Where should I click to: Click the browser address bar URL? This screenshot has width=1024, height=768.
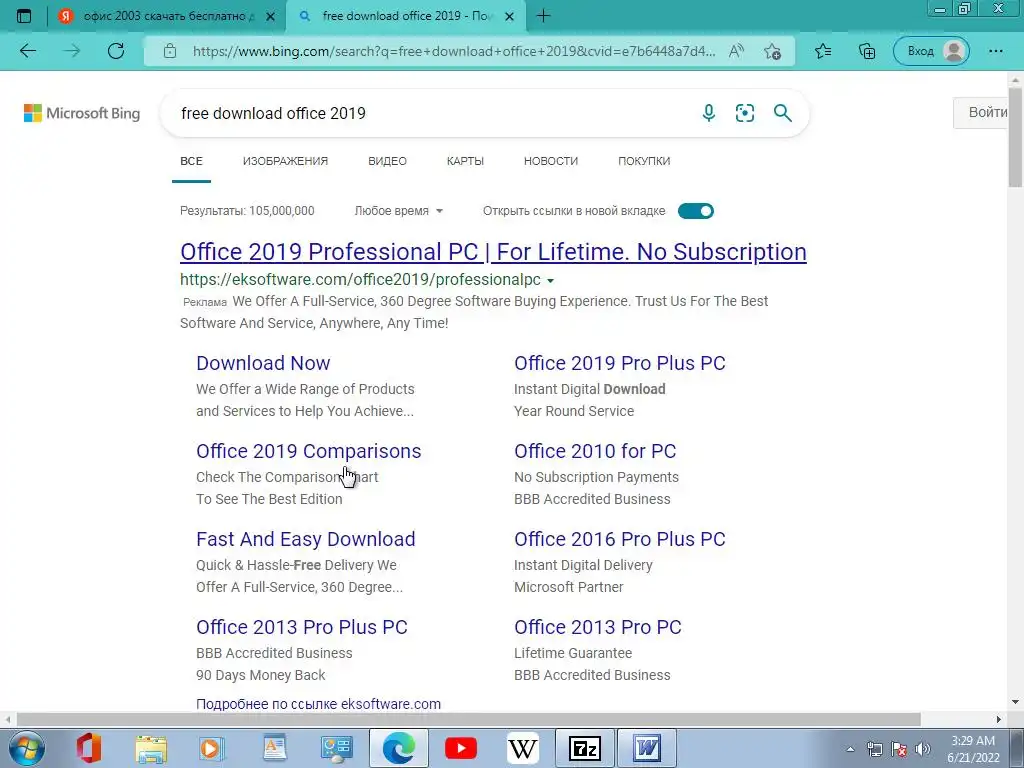point(454,51)
